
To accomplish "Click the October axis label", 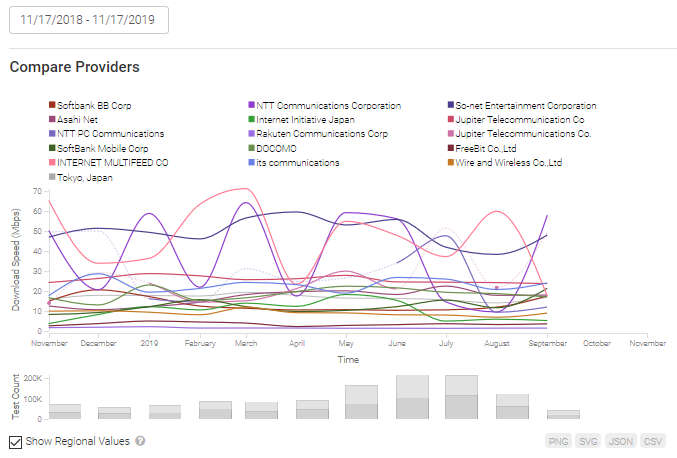I will pyautogui.click(x=597, y=343).
